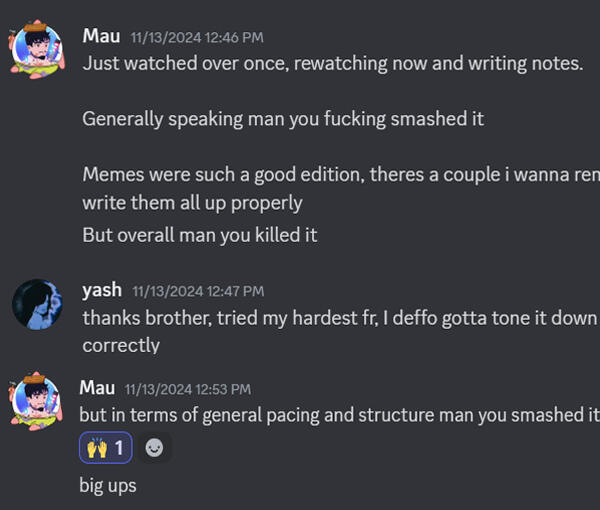Click the Mau username on the 12:53 PM message
This screenshot has width=600, height=510.
pos(98,387)
